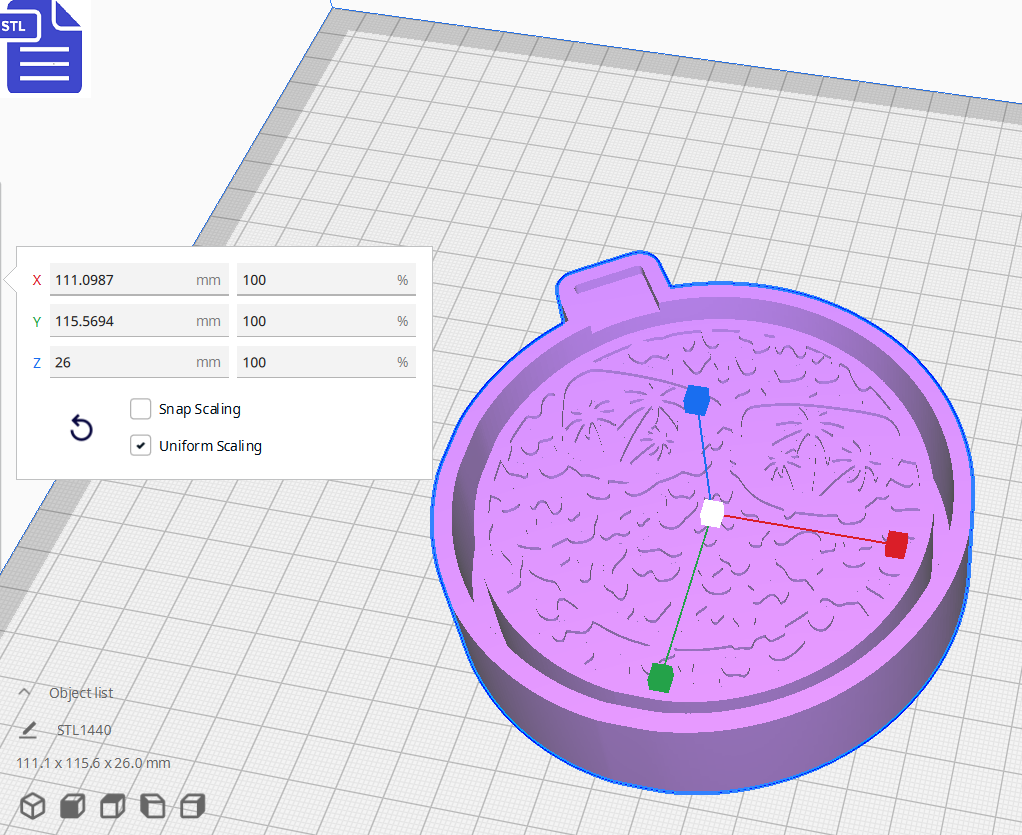
Task: Select the isometric view cube icon
Action: 32,805
